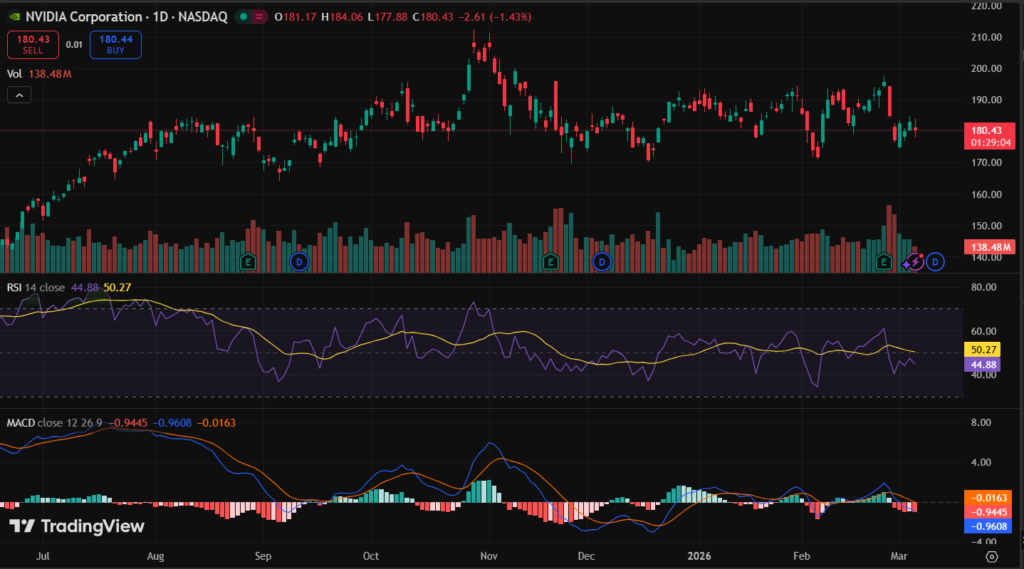Open chart settings gear icon
1024x569 pixels.
pos(991,556)
